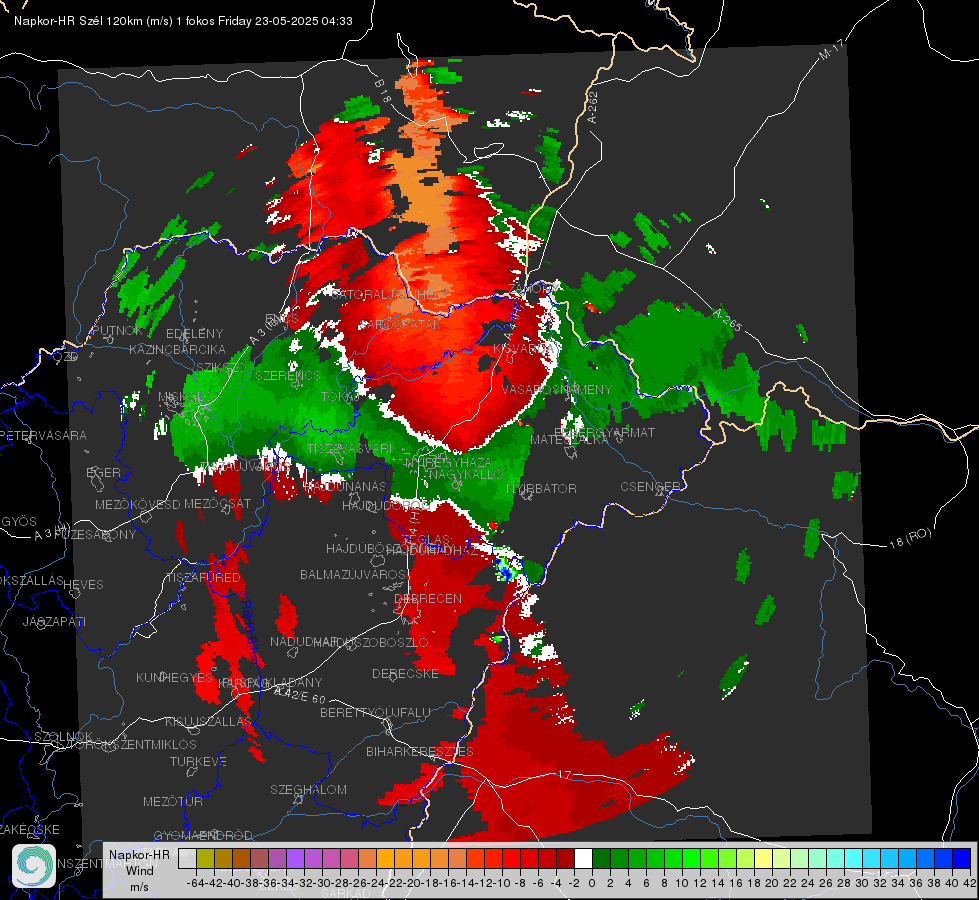979x900 pixels.
Task: Click the TURKEVE town label
Action: [x=198, y=761]
